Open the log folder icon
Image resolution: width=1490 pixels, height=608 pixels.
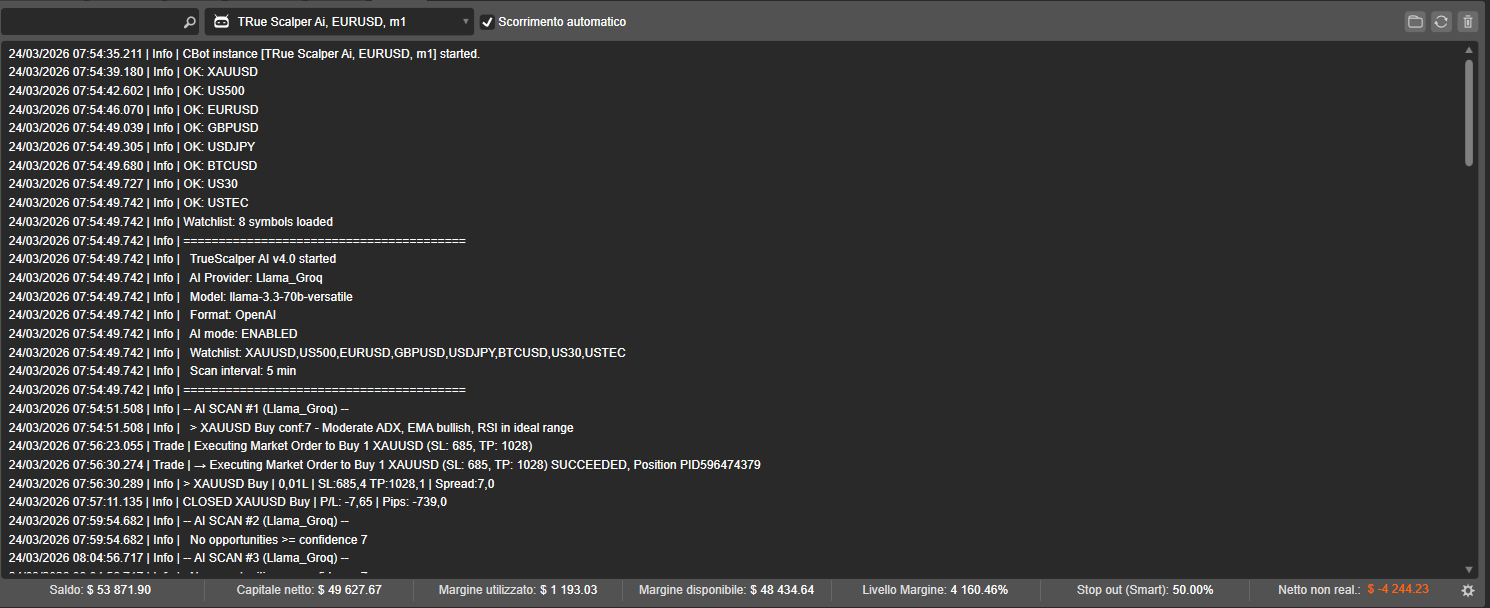click(x=1415, y=22)
